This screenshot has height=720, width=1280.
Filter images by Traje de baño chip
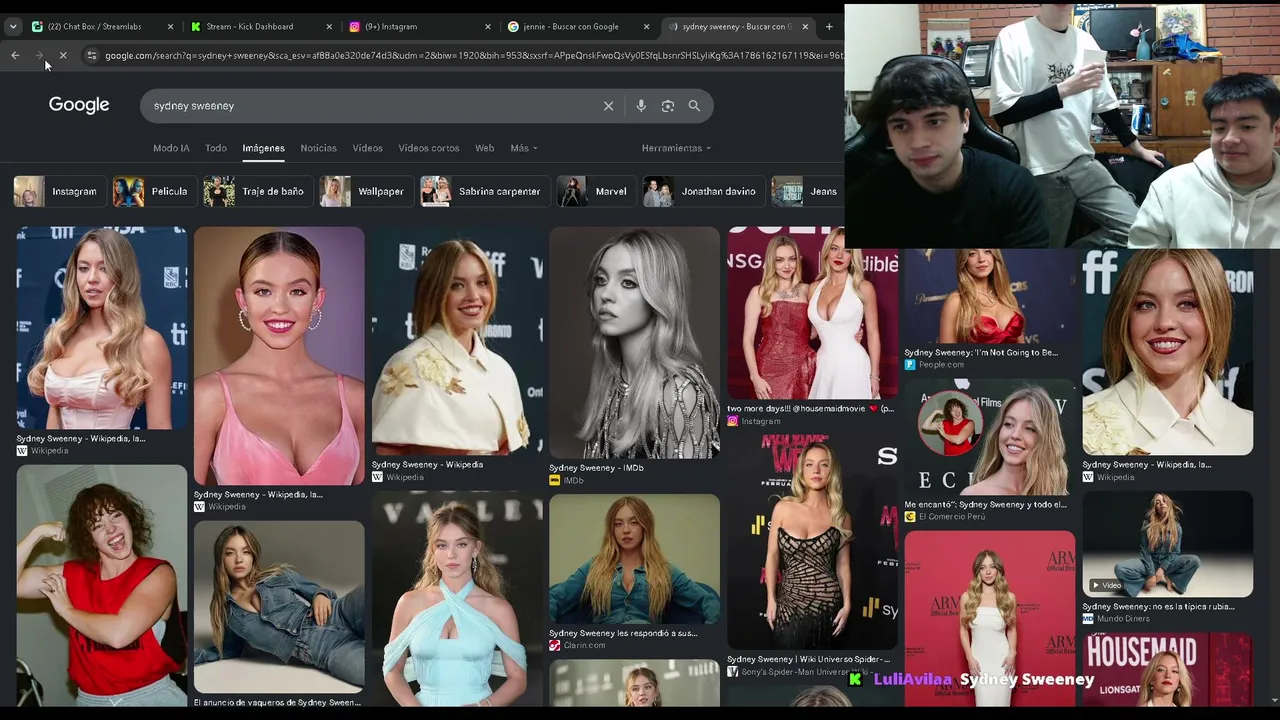tap(257, 191)
